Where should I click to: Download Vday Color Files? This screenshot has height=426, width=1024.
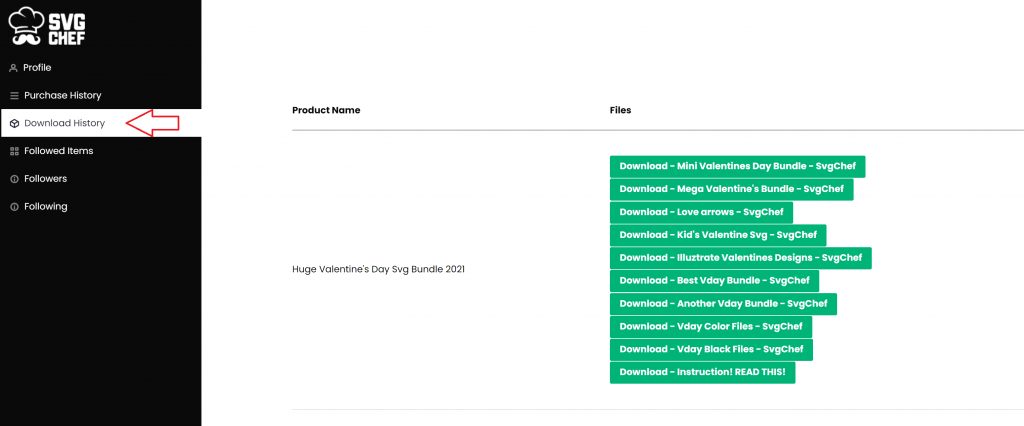pos(711,327)
